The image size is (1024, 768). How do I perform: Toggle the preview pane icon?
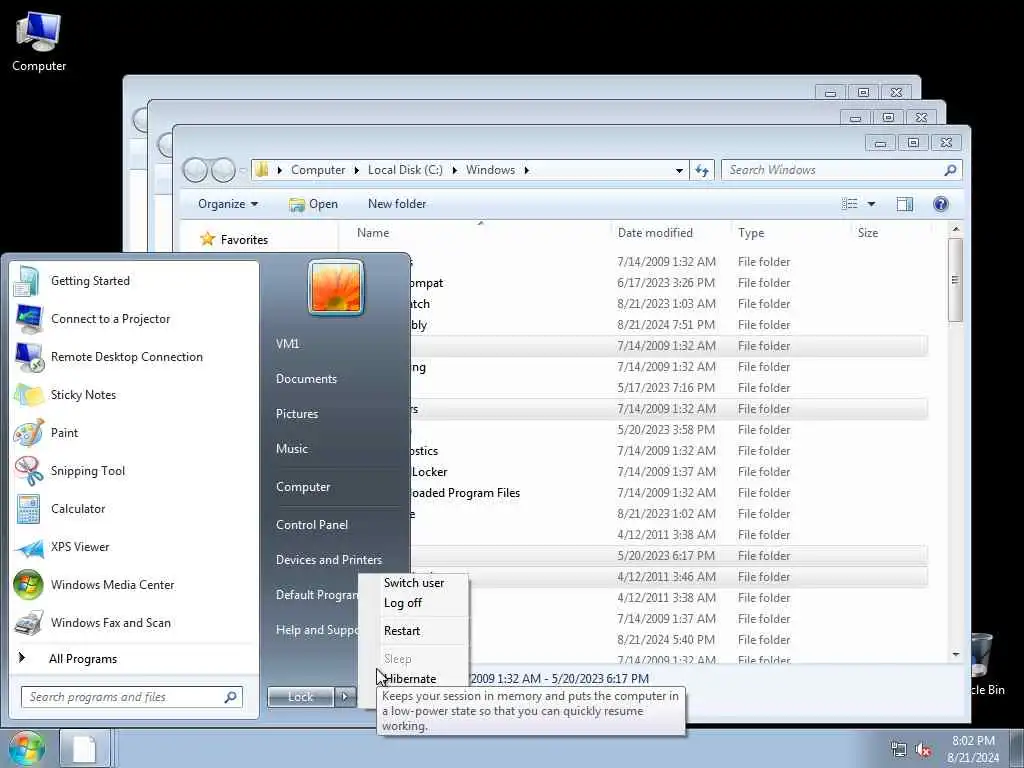pyautogui.click(x=904, y=204)
